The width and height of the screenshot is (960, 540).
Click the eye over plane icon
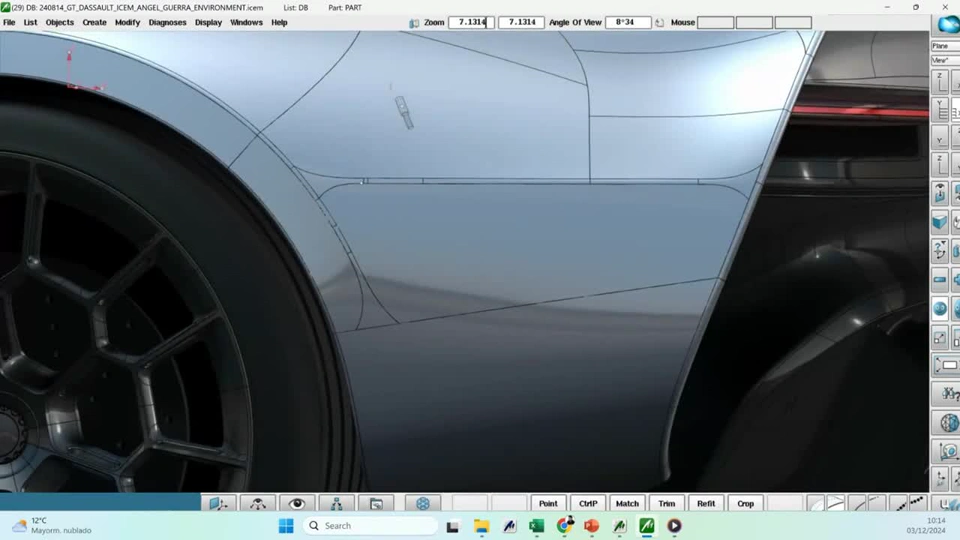pos(940,193)
